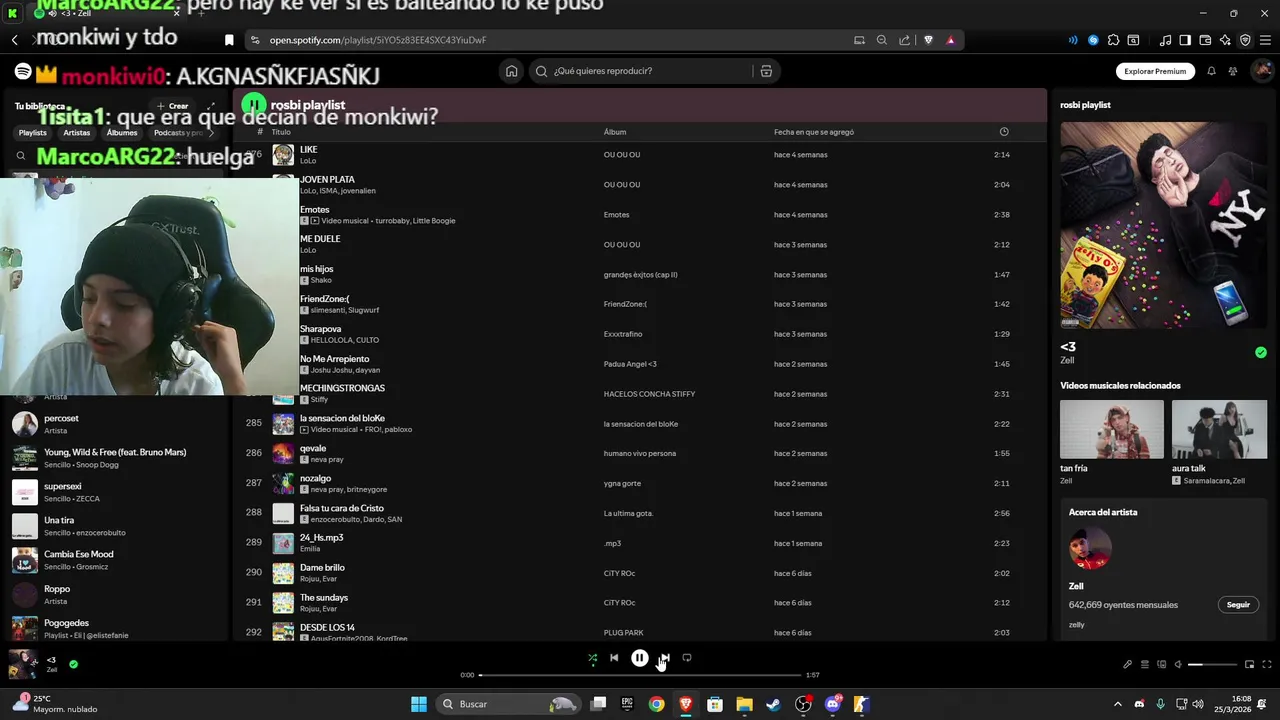Viewport: 1280px width, 720px height.
Task: Click the Seguir button for Zell
Action: coord(1238,605)
